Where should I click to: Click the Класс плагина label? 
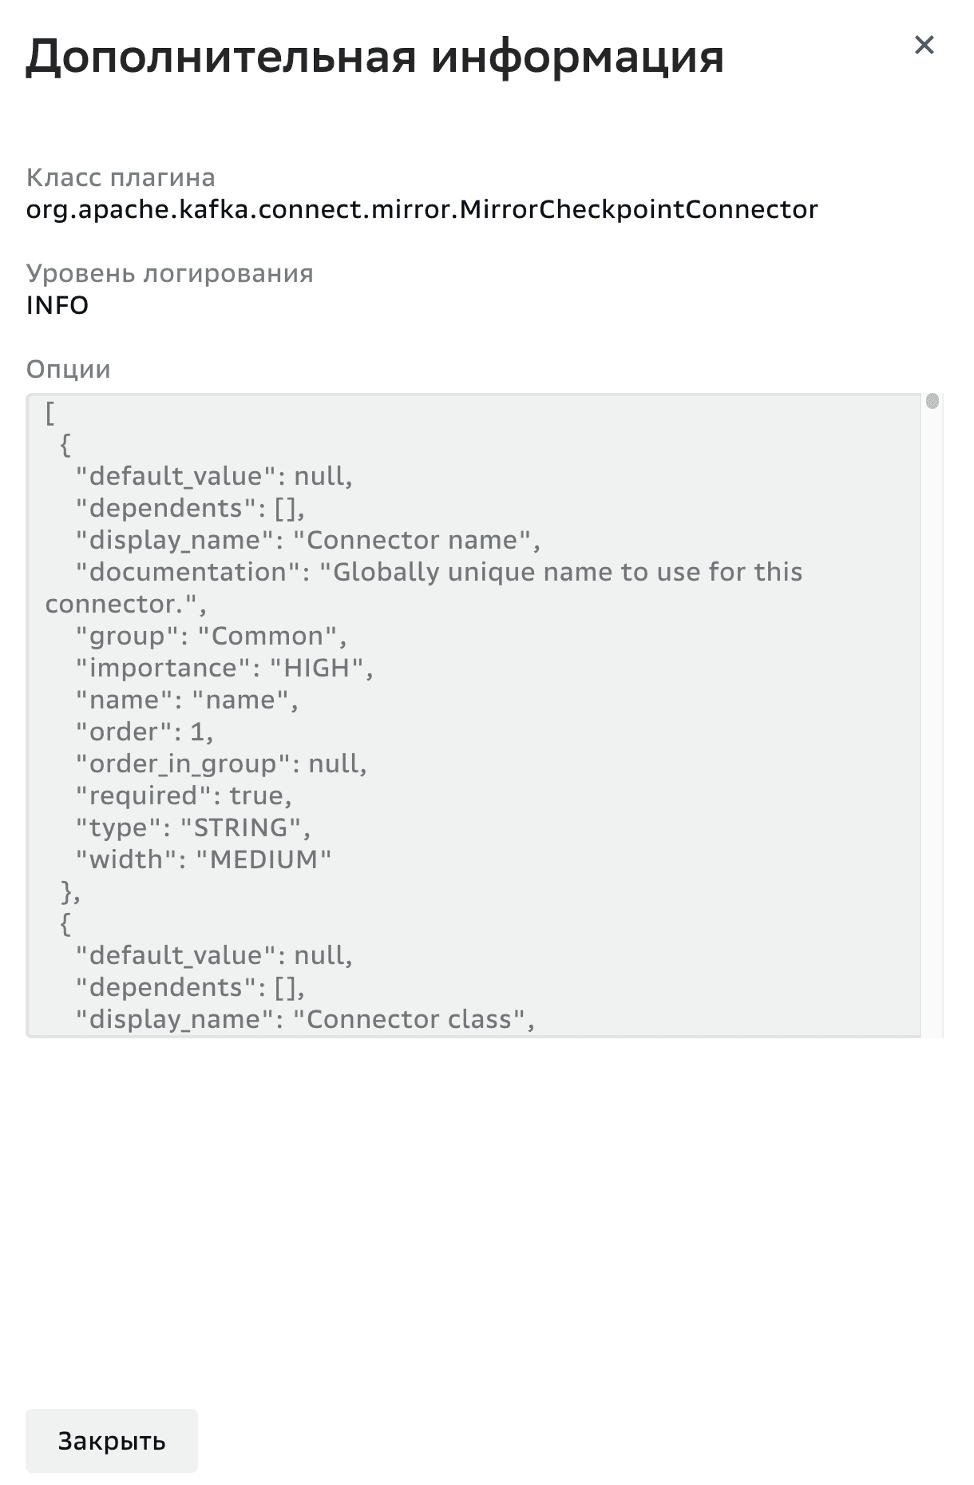click(120, 178)
